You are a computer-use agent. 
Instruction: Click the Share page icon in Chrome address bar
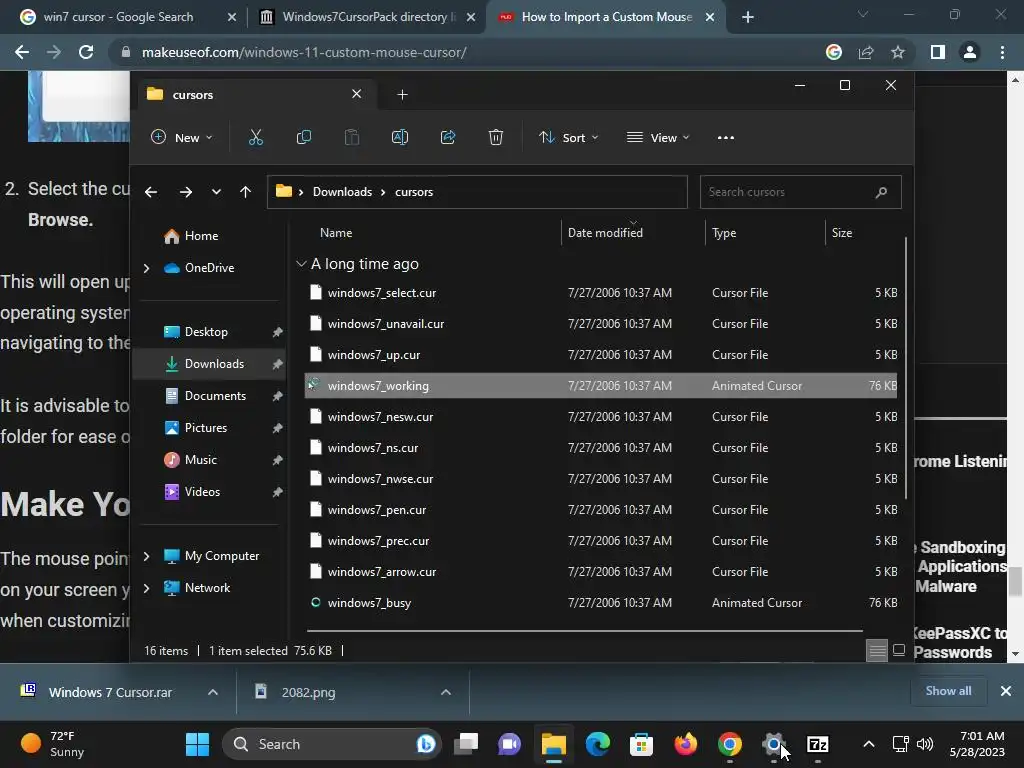(866, 52)
